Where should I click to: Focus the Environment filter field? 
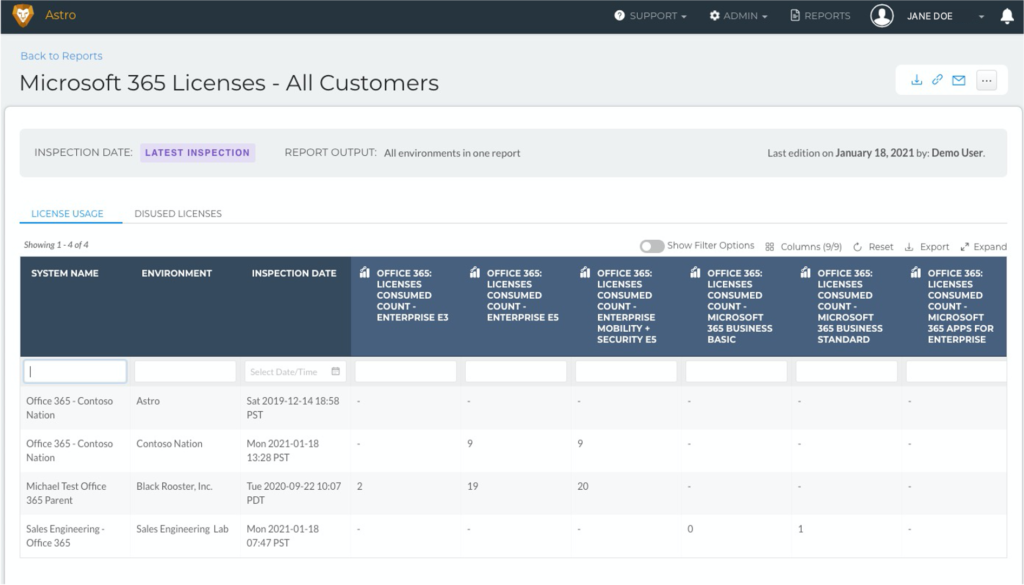pyautogui.click(x=185, y=372)
